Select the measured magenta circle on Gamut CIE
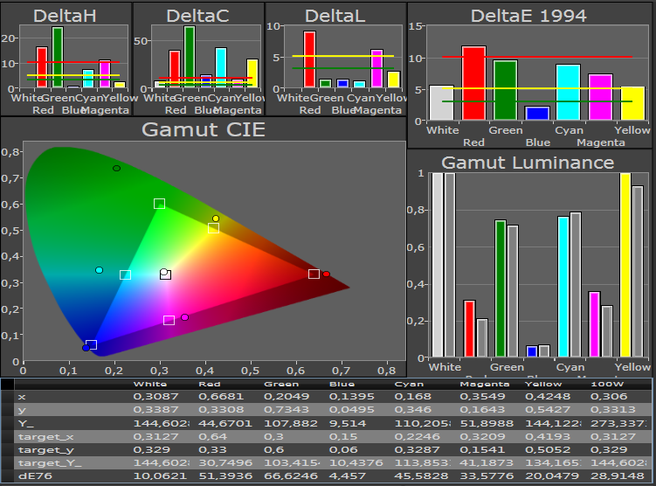 [x=185, y=317]
